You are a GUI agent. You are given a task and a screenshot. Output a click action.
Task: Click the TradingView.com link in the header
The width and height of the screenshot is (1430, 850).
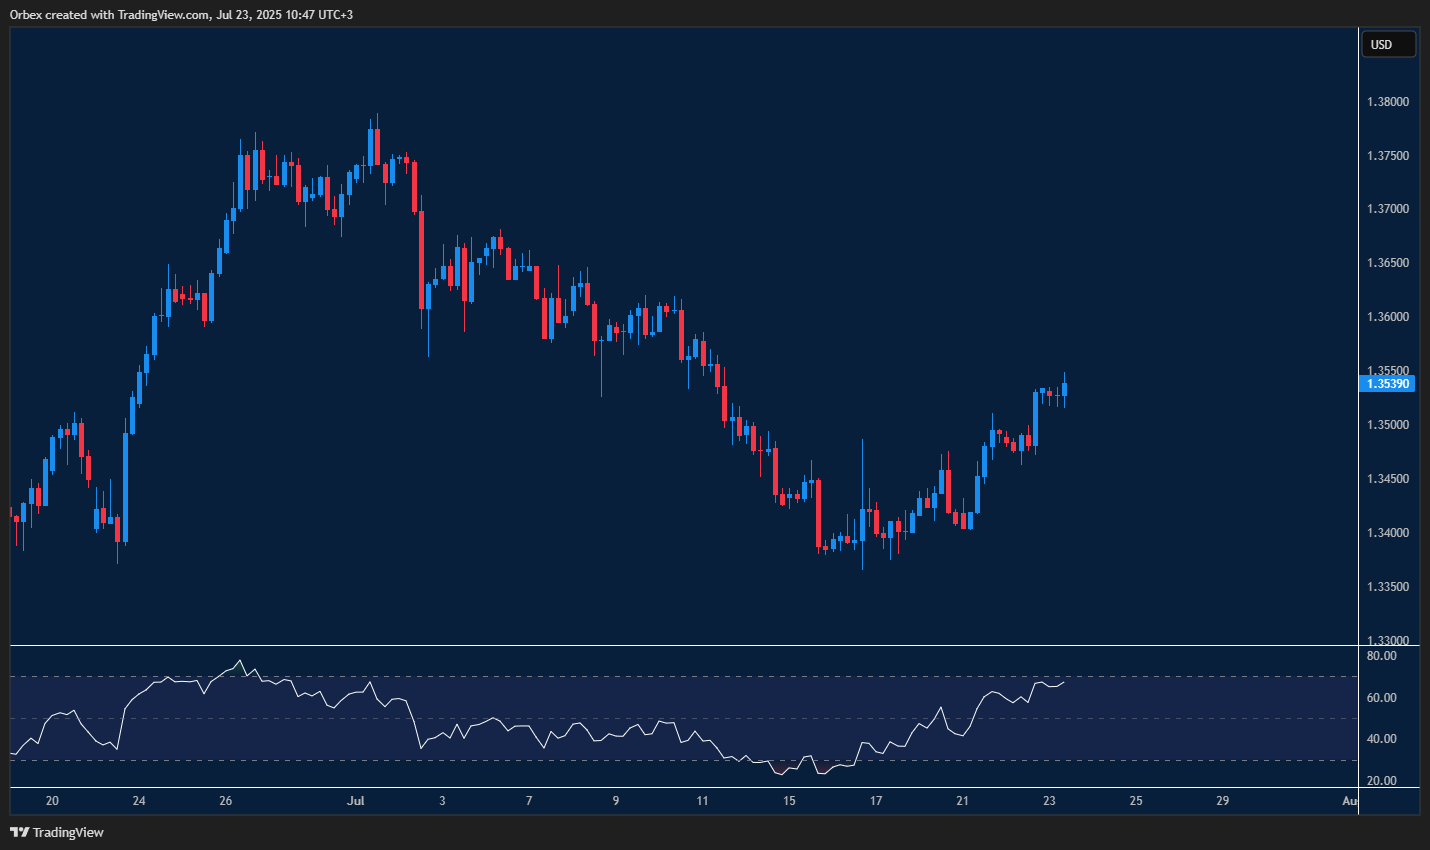tap(160, 14)
